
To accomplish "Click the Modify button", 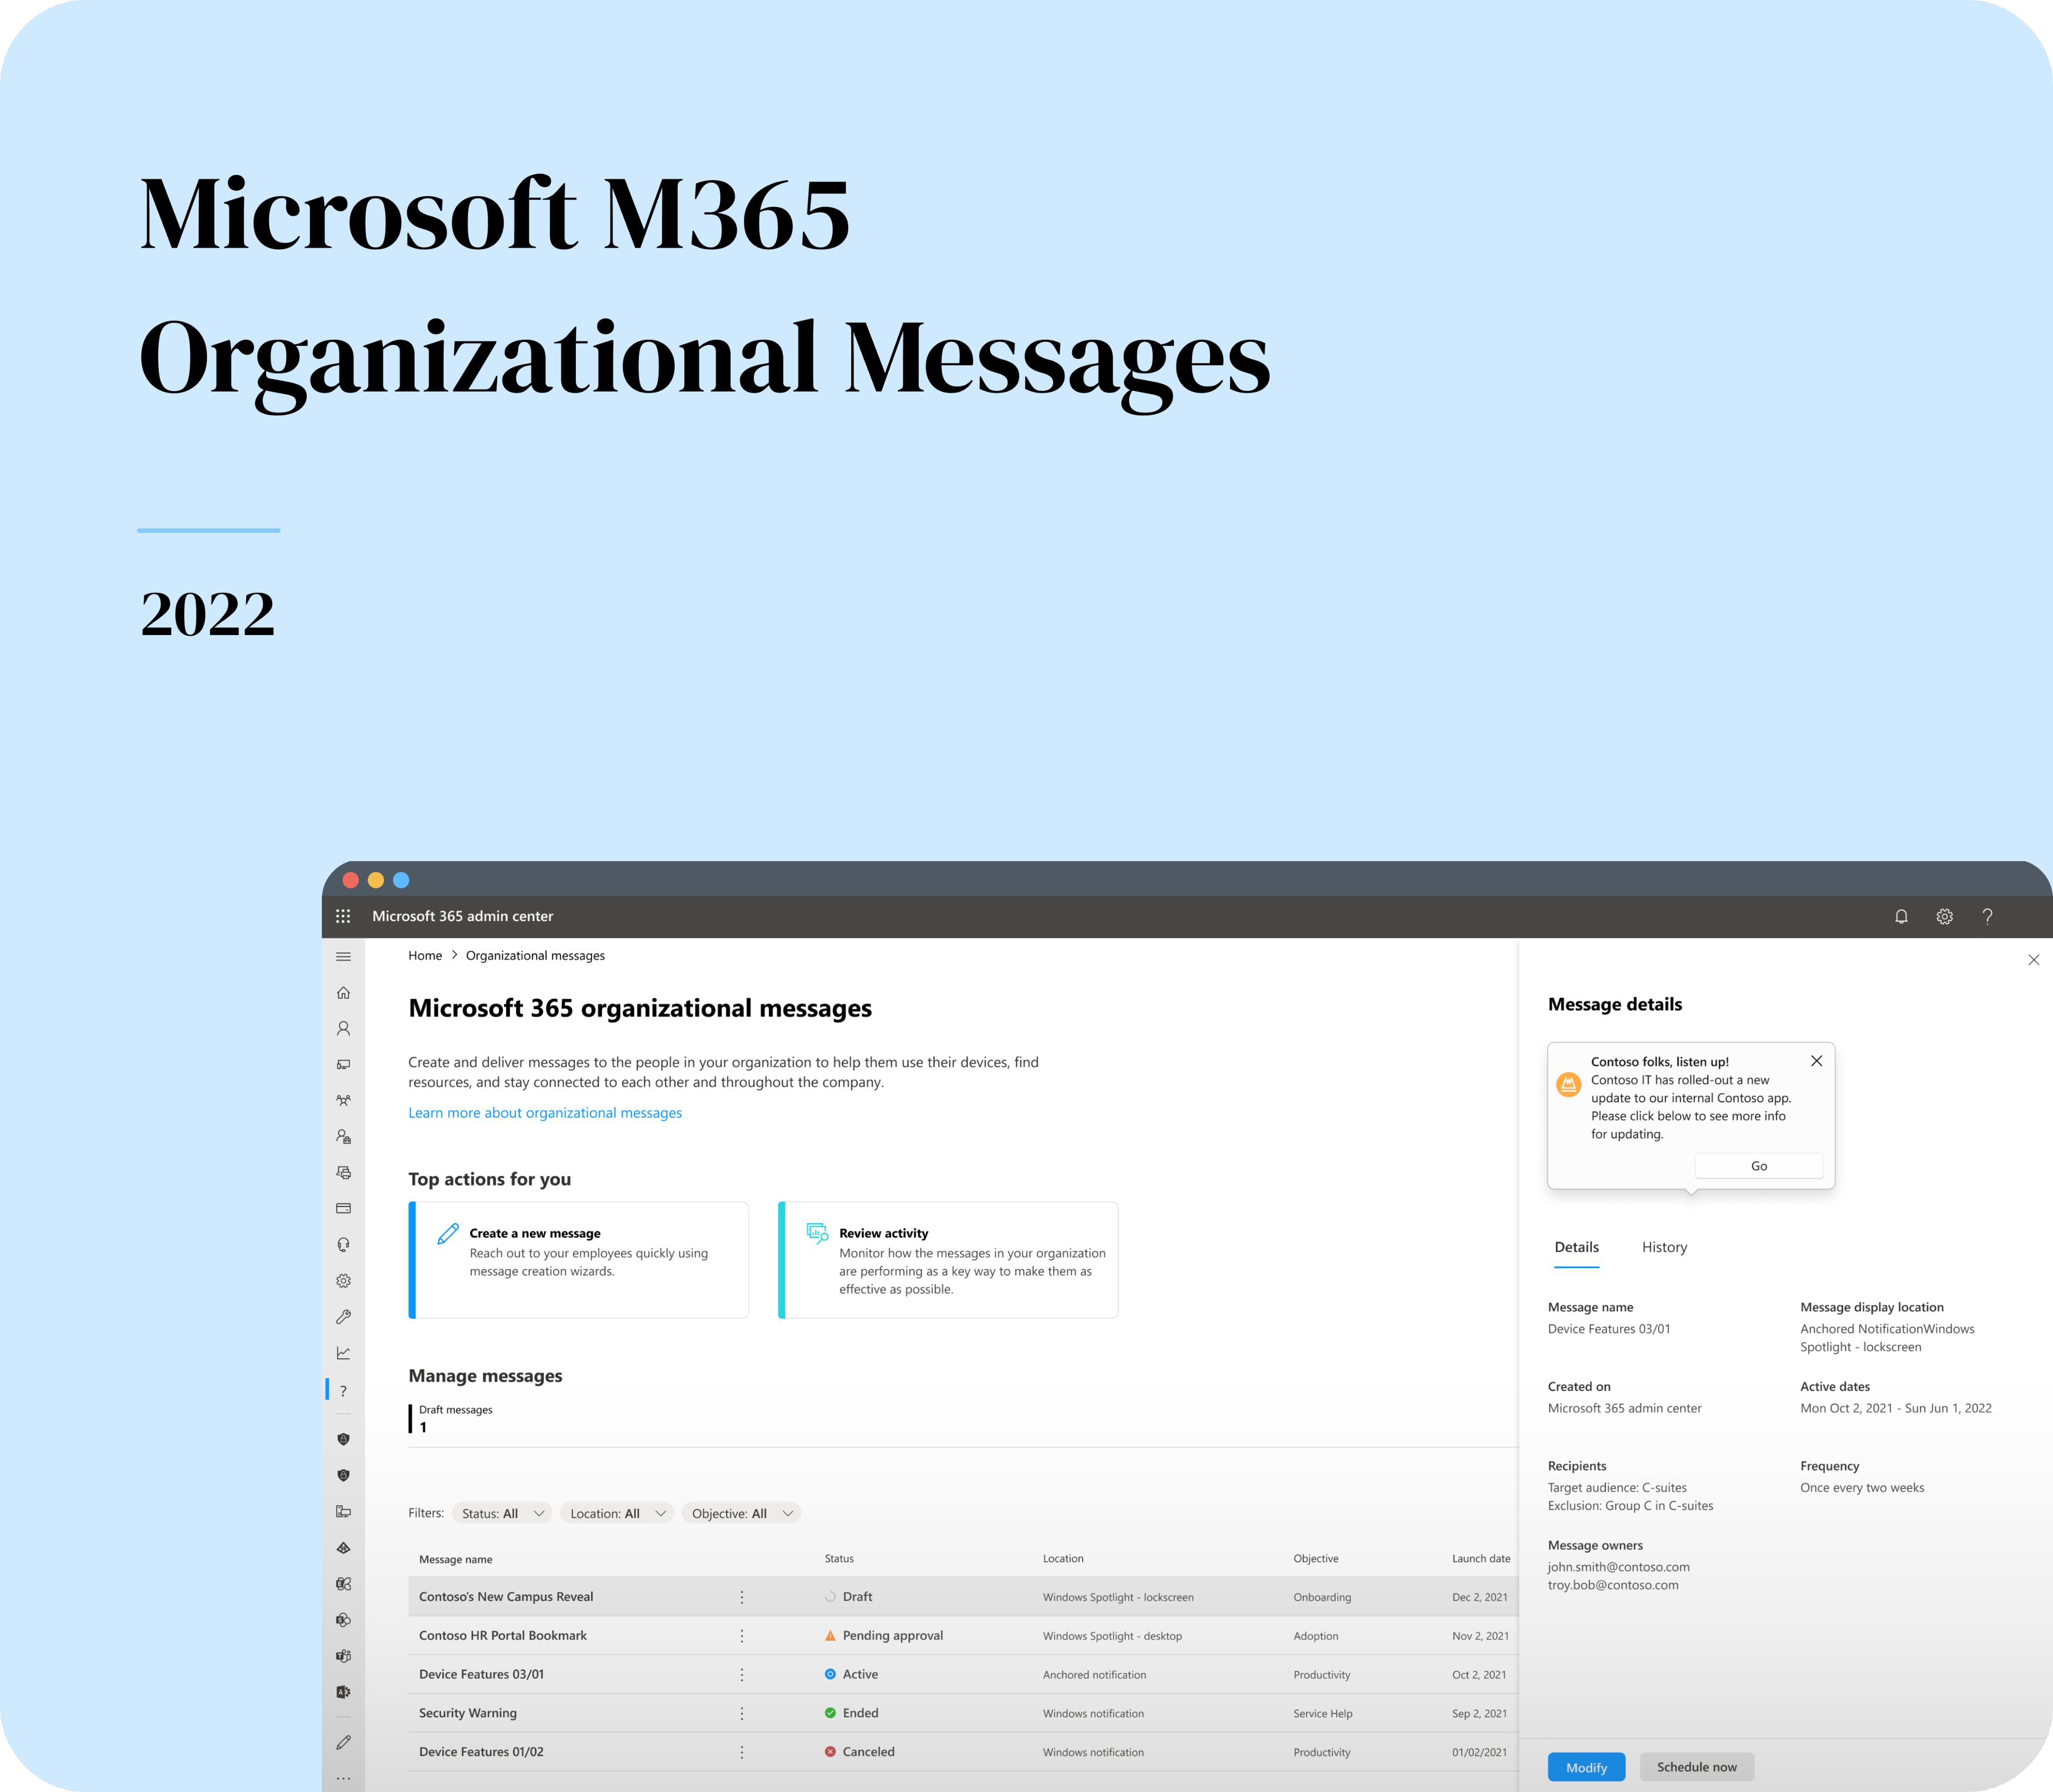I will click(1586, 1767).
